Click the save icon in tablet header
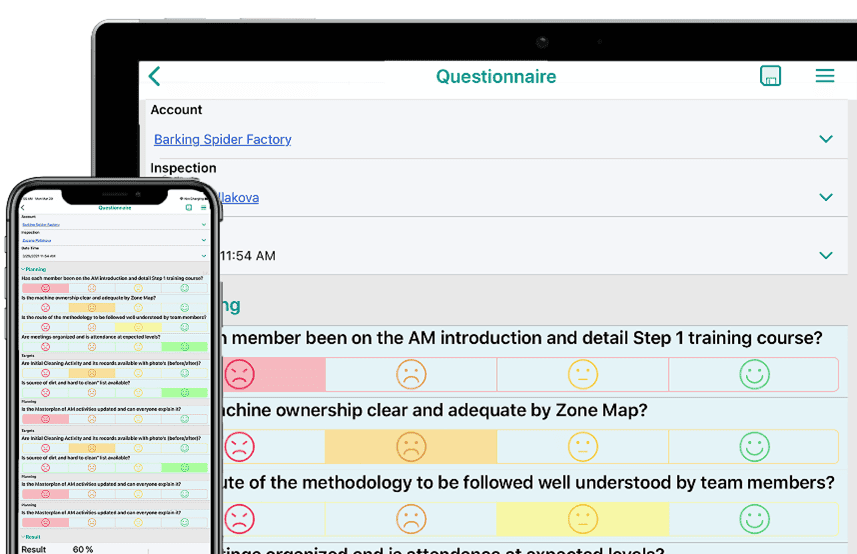This screenshot has height=554, width=857. tap(770, 76)
